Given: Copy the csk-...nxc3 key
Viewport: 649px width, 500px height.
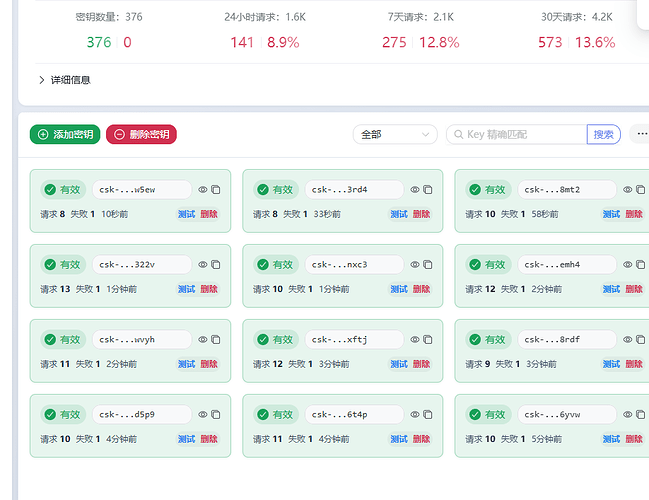Looking at the screenshot, I should [428, 264].
